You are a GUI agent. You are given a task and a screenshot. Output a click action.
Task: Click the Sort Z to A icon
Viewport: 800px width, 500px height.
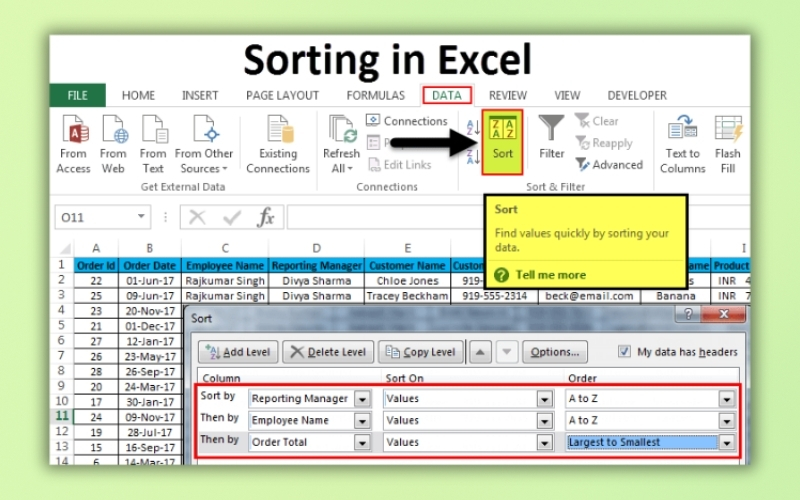[x=473, y=156]
